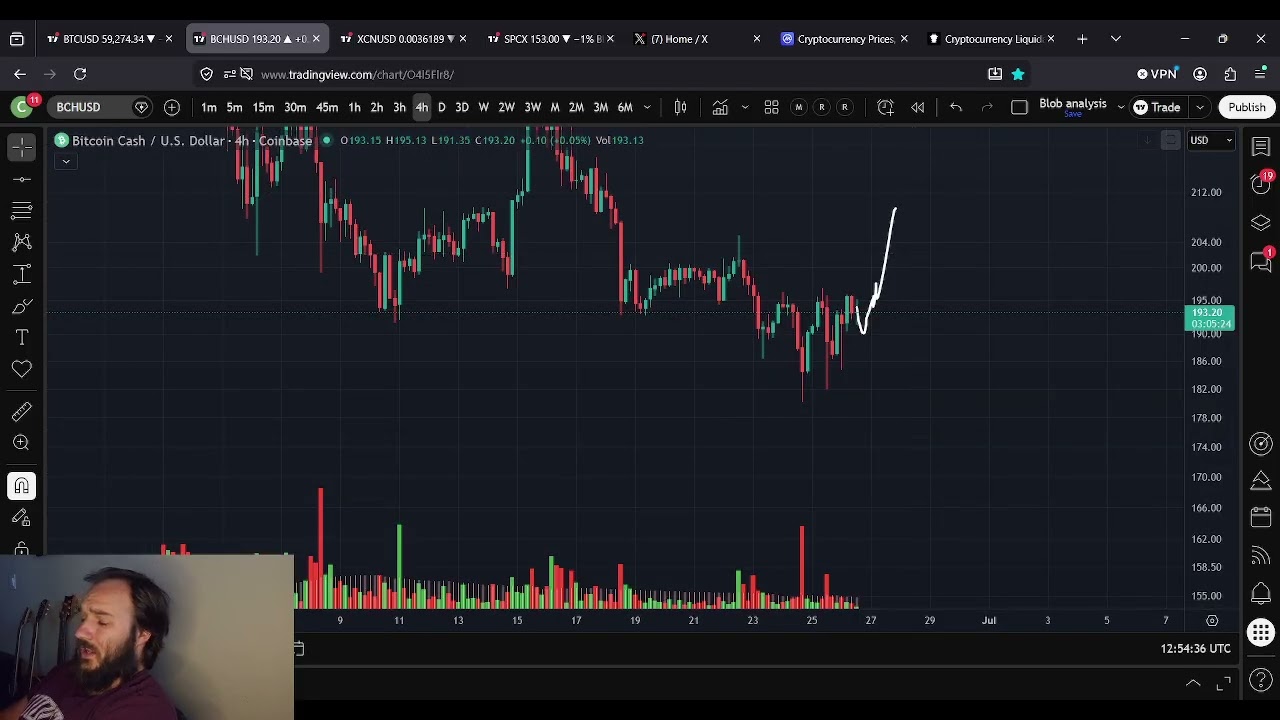Activate the zoom-in tool
The image size is (1280, 720).
(22, 443)
